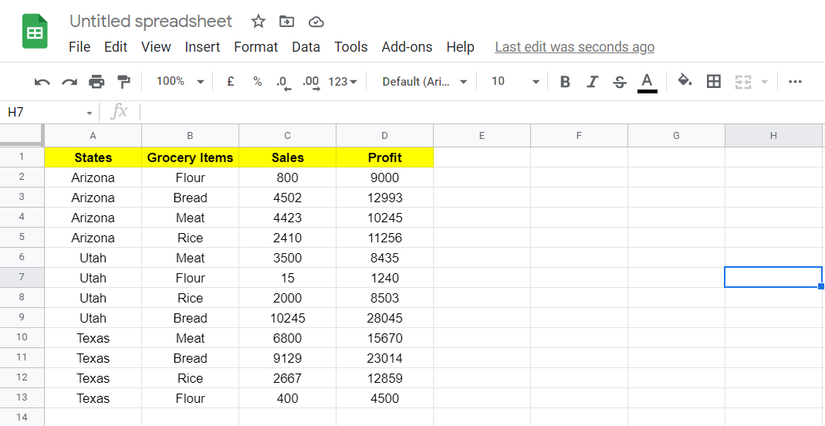Open the Help menu

tap(460, 47)
